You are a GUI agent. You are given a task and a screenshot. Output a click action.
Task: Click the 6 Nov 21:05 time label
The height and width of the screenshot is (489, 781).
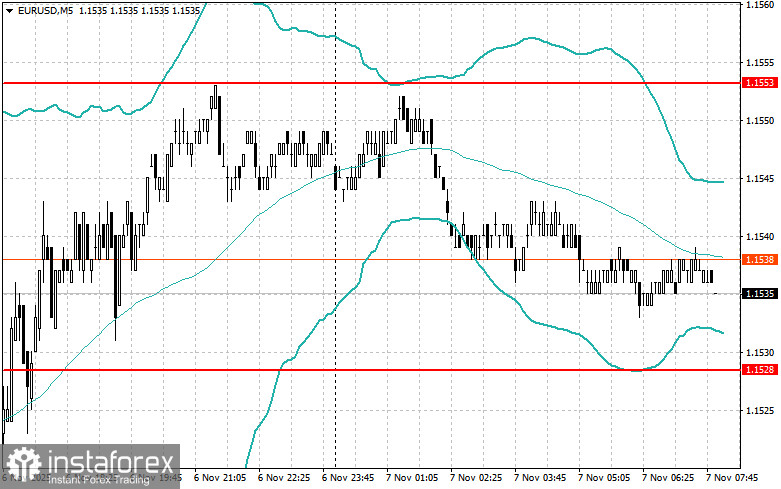coord(220,478)
